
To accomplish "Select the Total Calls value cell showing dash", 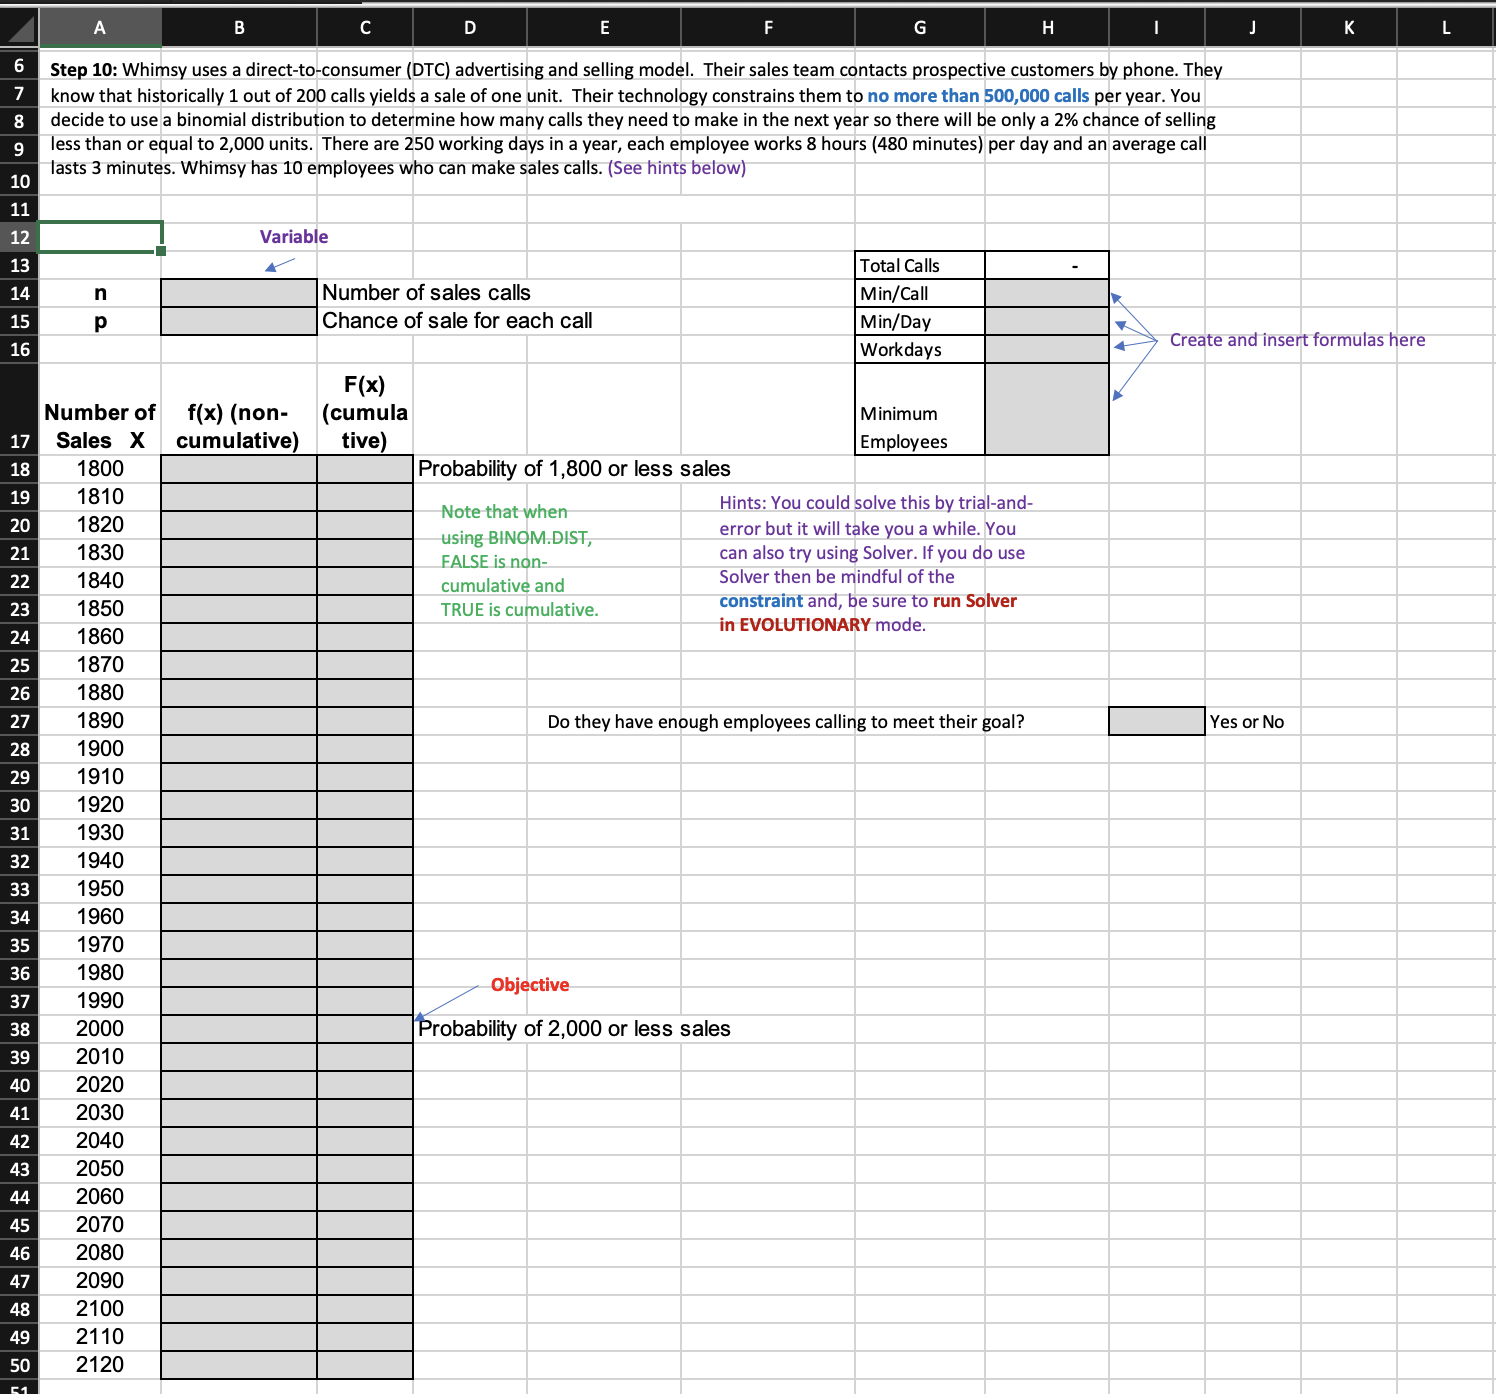I will tap(1046, 264).
